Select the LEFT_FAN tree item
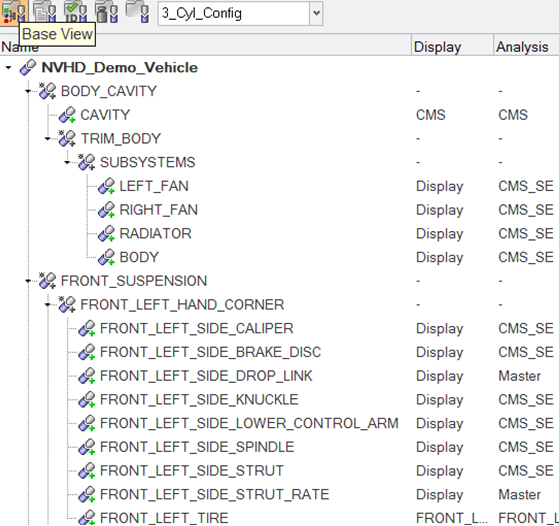The width and height of the screenshot is (559, 526). [154, 186]
